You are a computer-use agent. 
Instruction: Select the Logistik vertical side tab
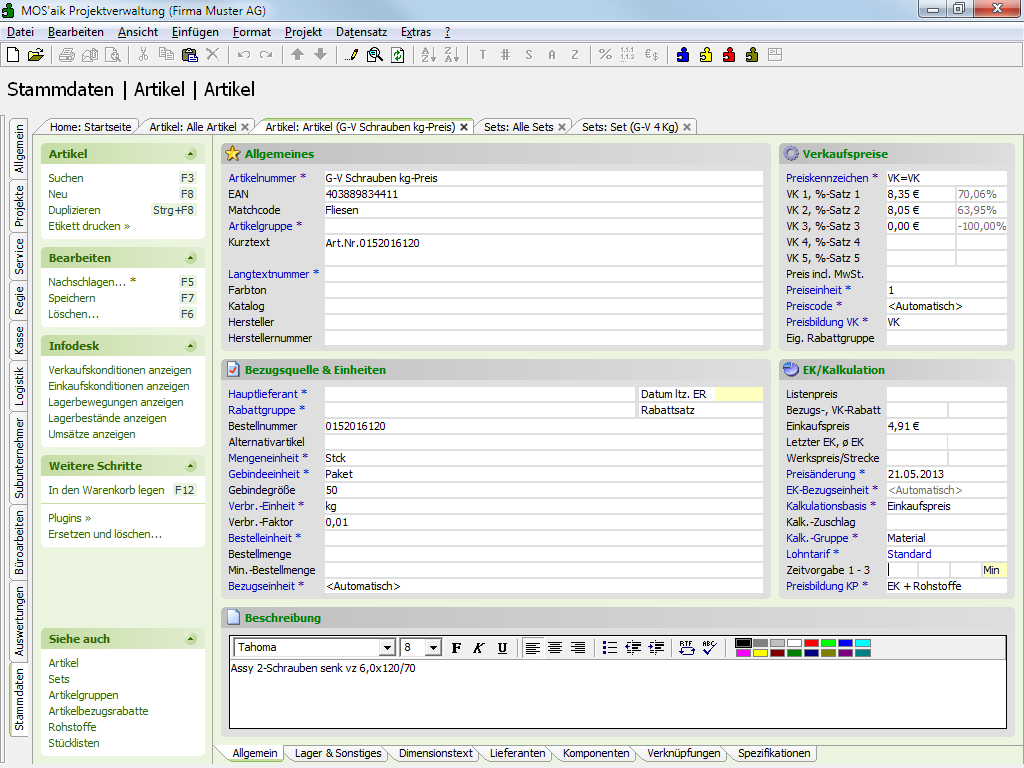click(x=19, y=386)
